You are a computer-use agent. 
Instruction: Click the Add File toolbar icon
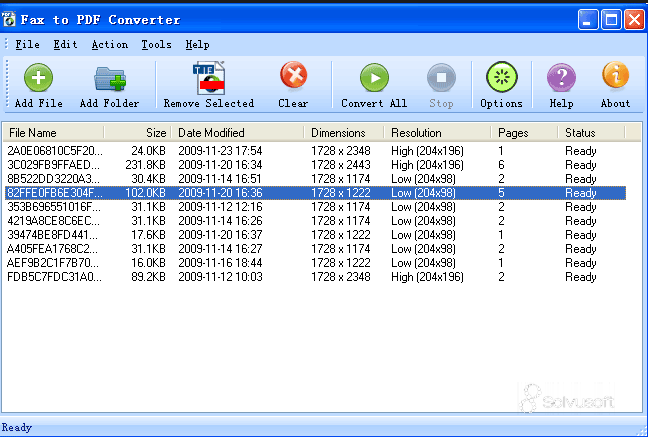pos(38,77)
